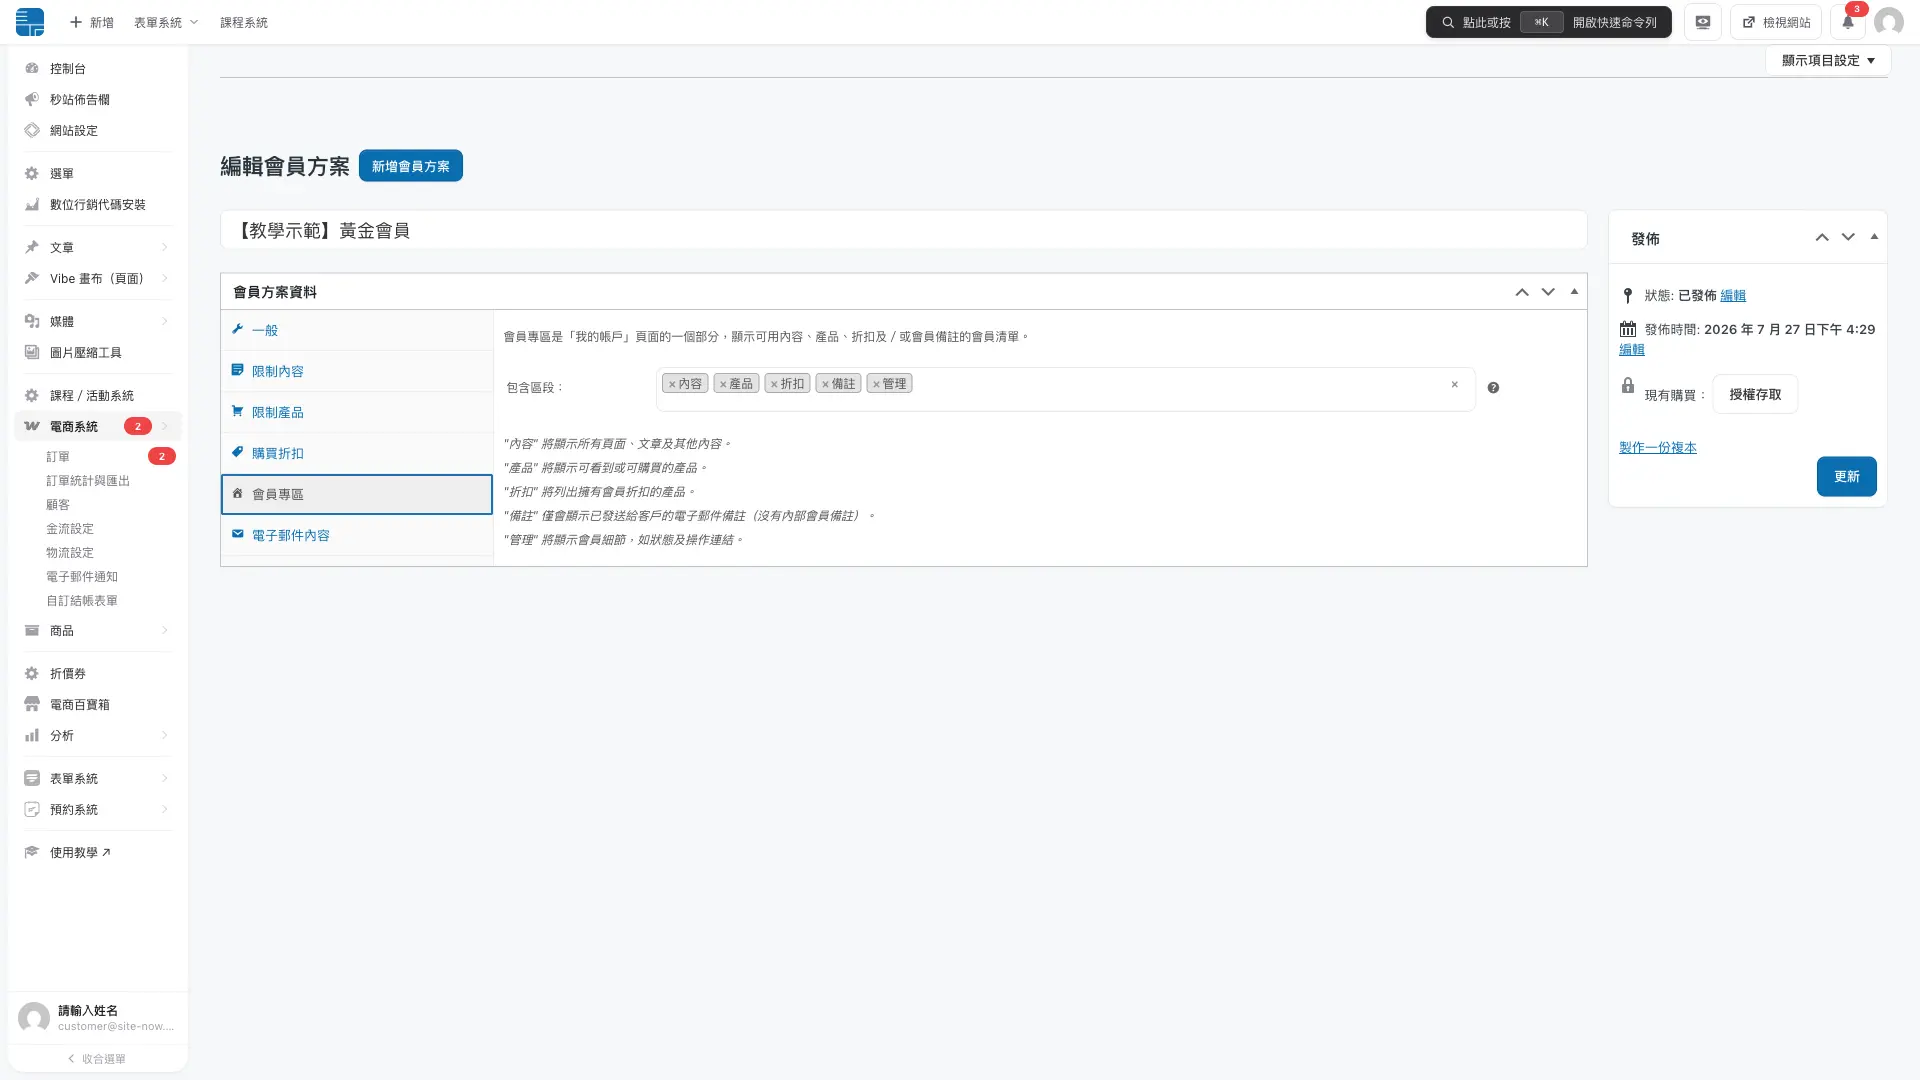Screen dimensions: 1920x1080
Task: Open the 訂單 submenu item
Action: point(58,456)
